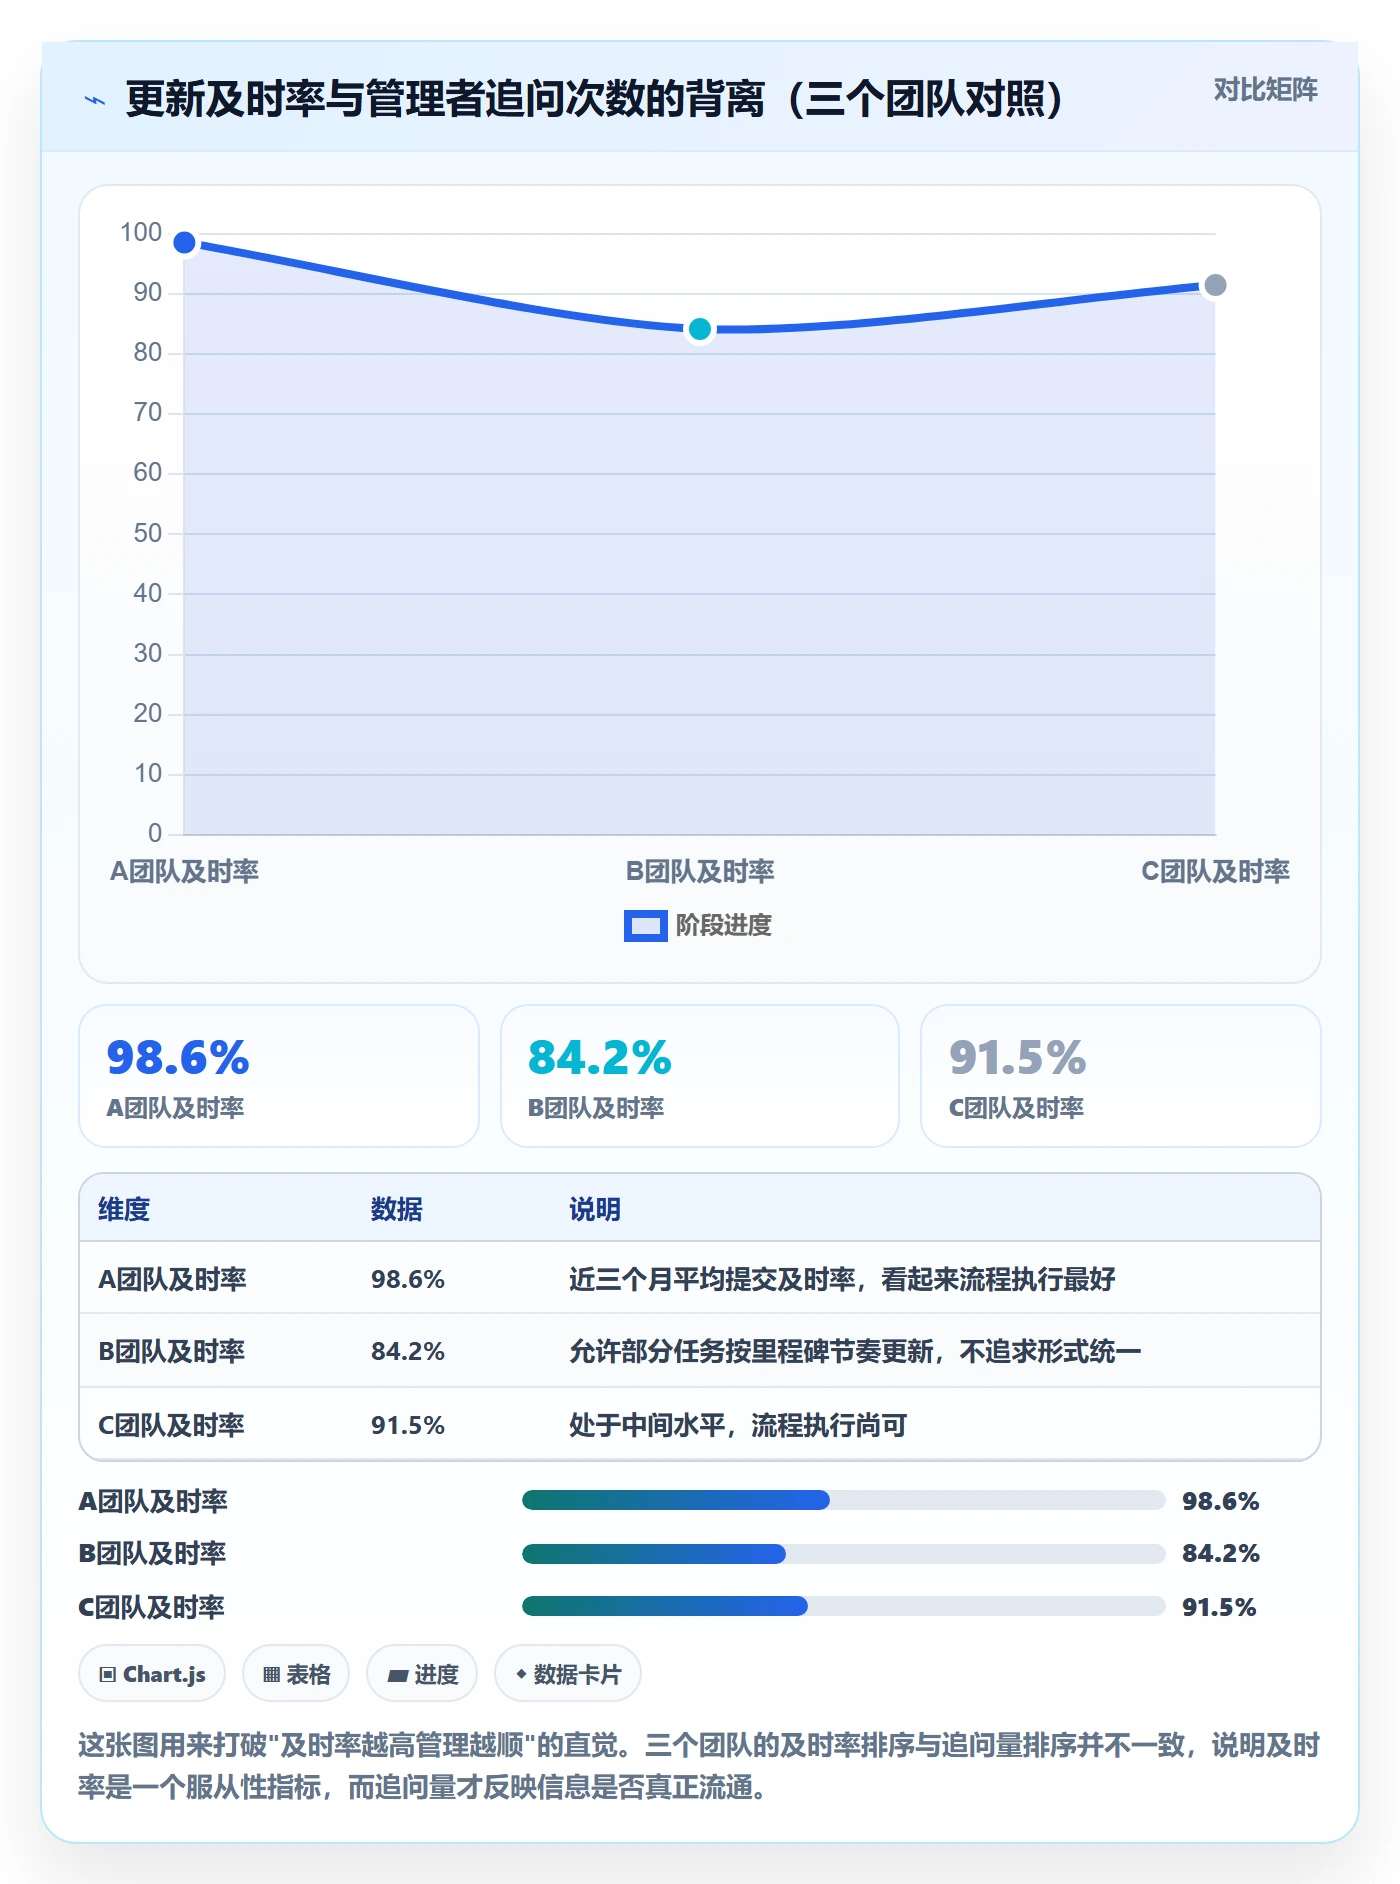Click table cell value 91.5%
This screenshot has width=1400, height=1884.
coord(408,1425)
